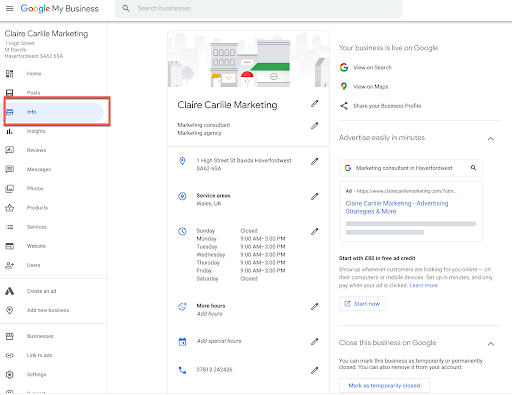Image resolution: width=512 pixels, height=395 pixels.
Task: Click the Website sidebar icon
Action: (10, 246)
